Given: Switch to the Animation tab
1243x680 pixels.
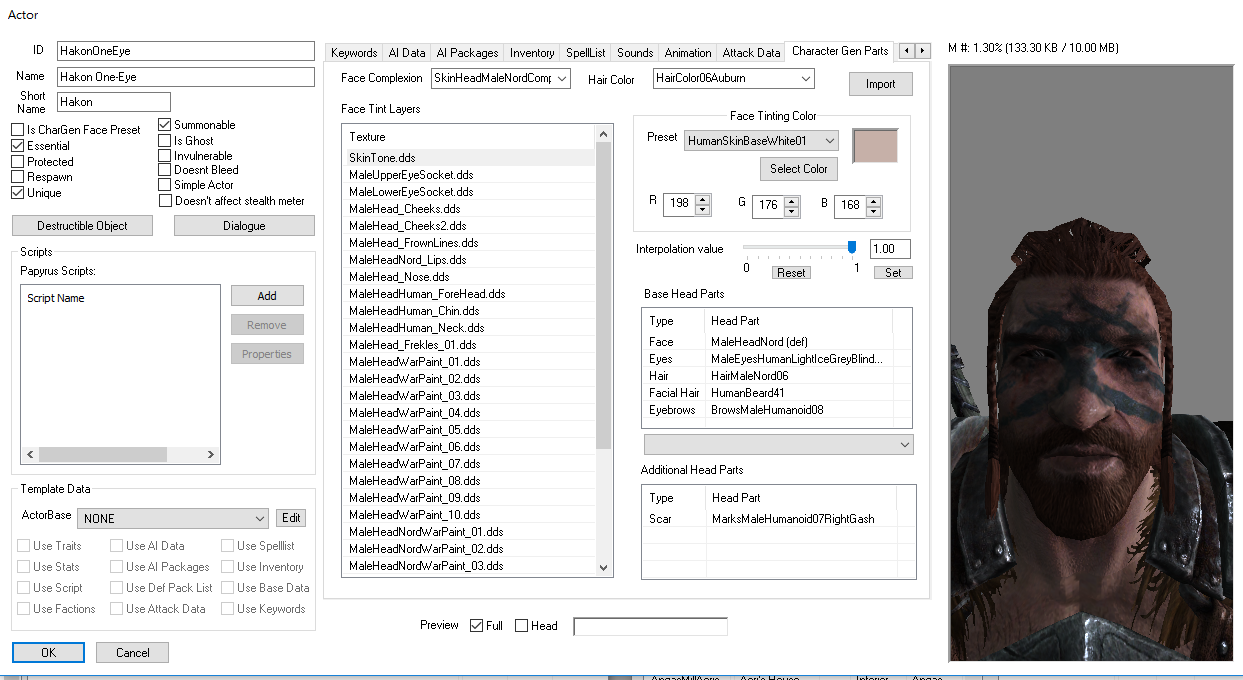Looking at the screenshot, I should point(688,53).
